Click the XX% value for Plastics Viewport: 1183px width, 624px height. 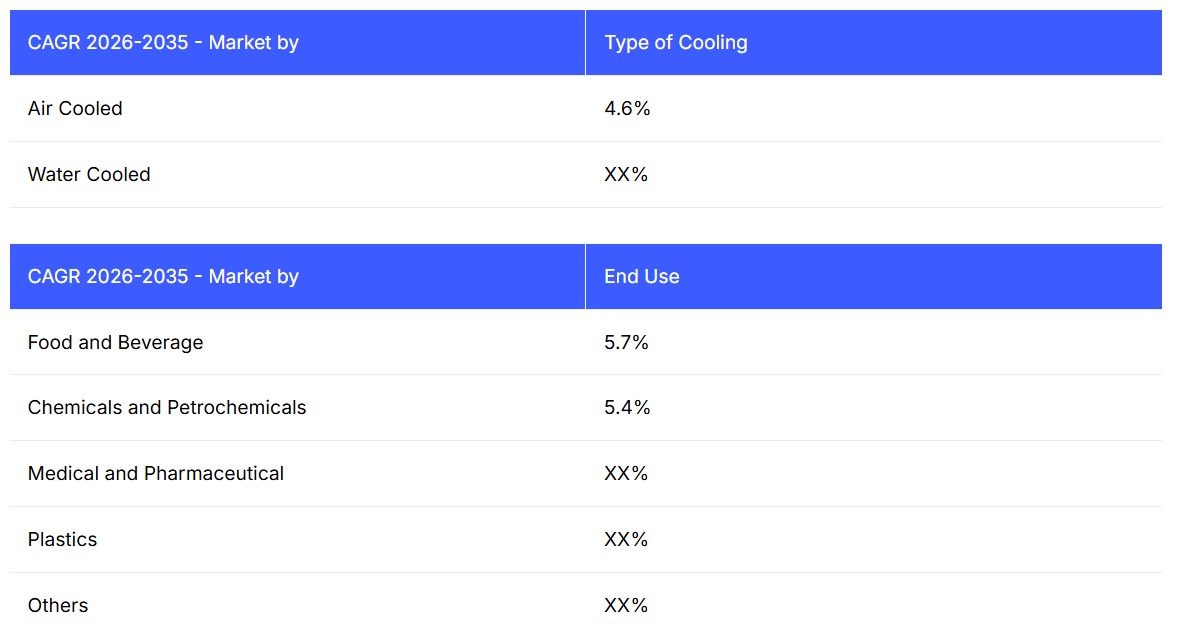pyautogui.click(x=626, y=540)
